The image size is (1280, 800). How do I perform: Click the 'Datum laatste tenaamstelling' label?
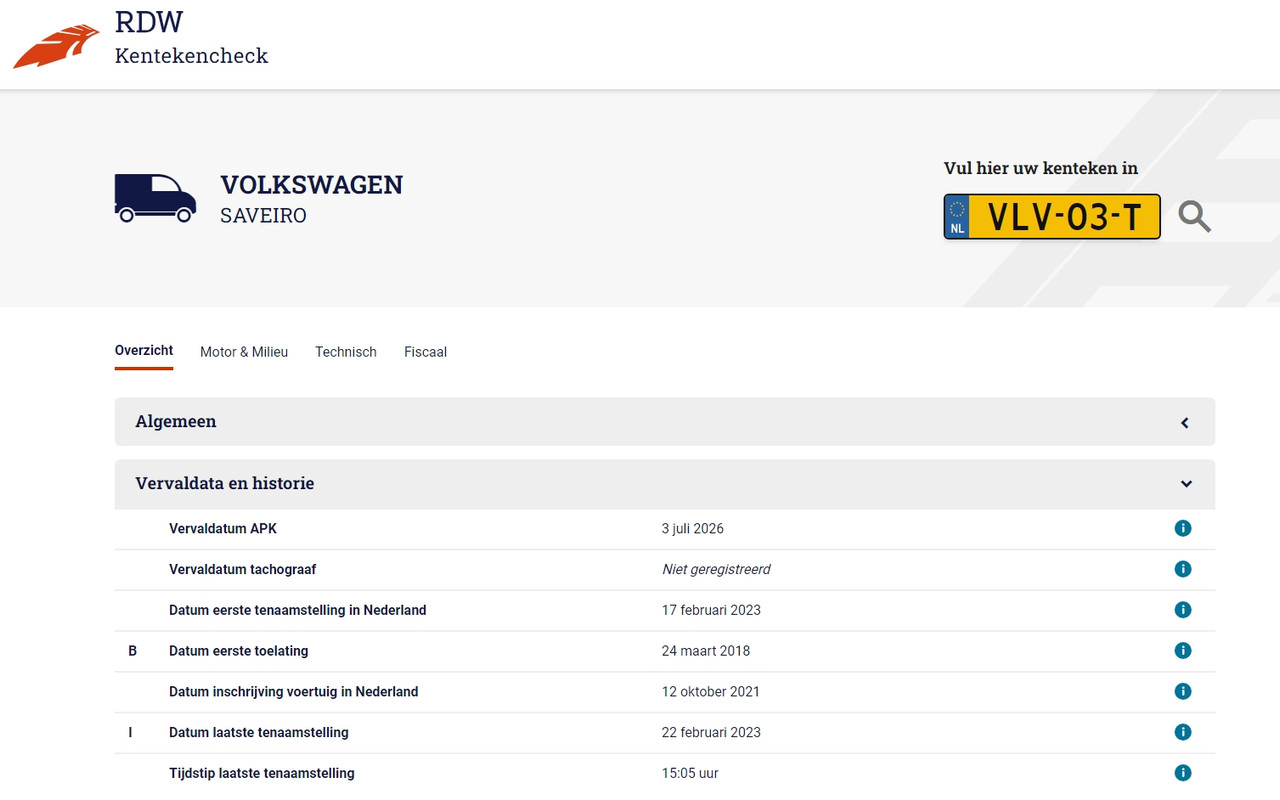coord(259,733)
